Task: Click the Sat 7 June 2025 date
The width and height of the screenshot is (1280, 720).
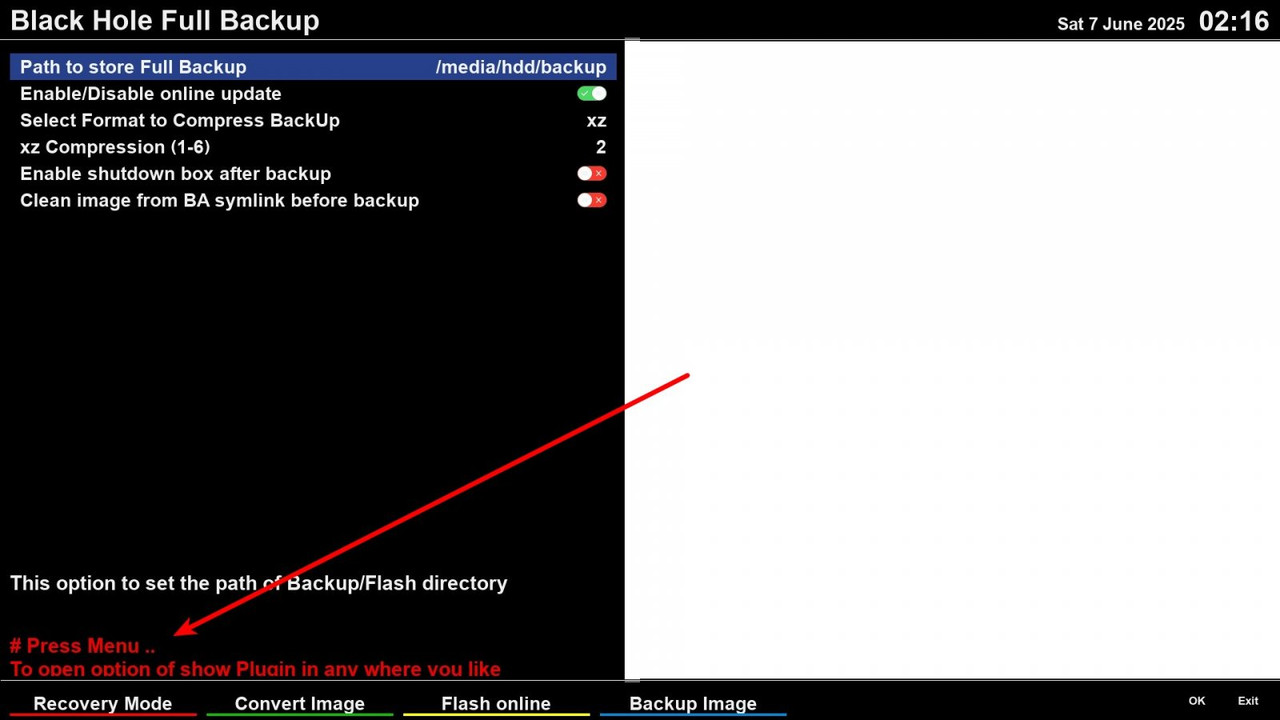Action: (x=1121, y=24)
